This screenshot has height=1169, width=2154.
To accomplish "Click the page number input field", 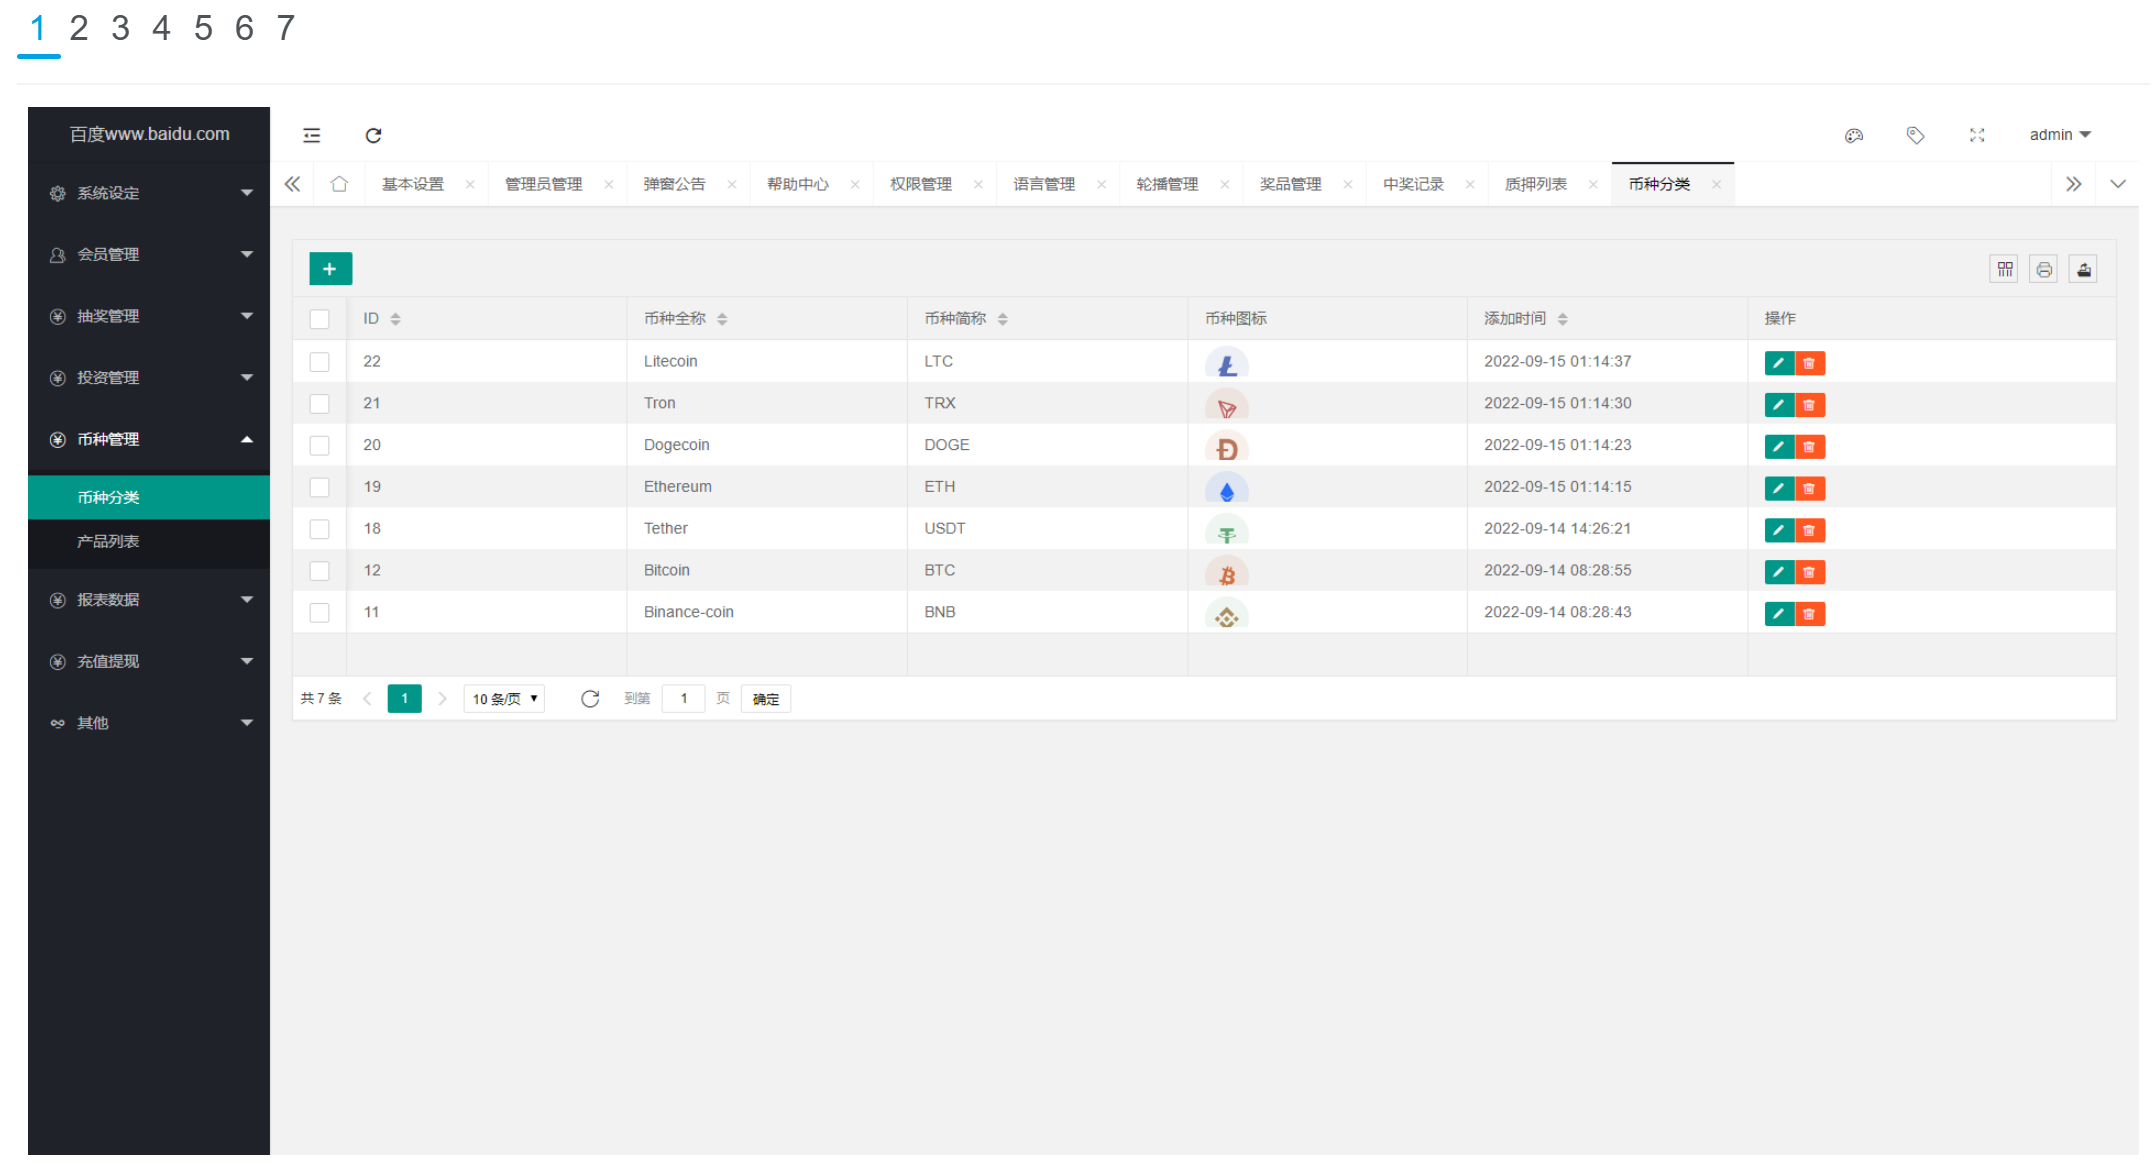I will [683, 699].
